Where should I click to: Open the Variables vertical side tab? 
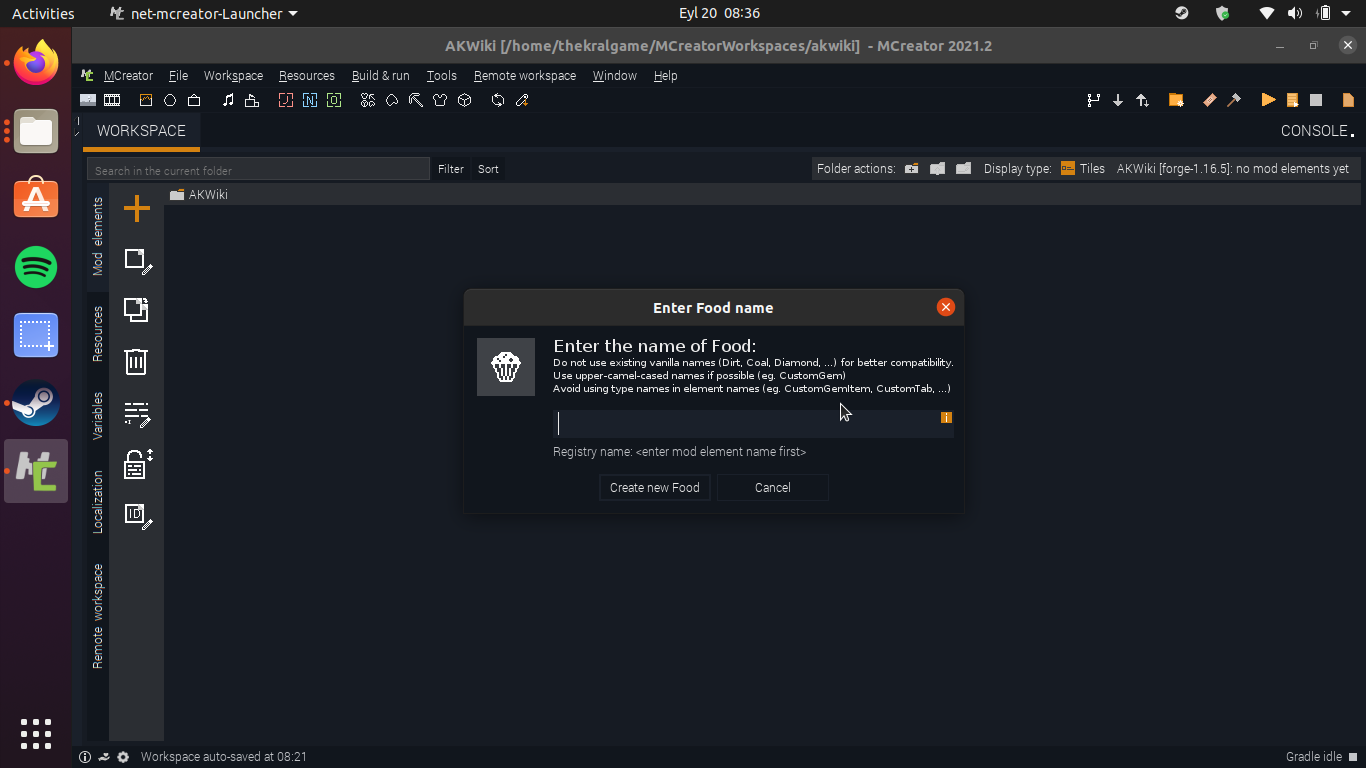tap(98, 416)
